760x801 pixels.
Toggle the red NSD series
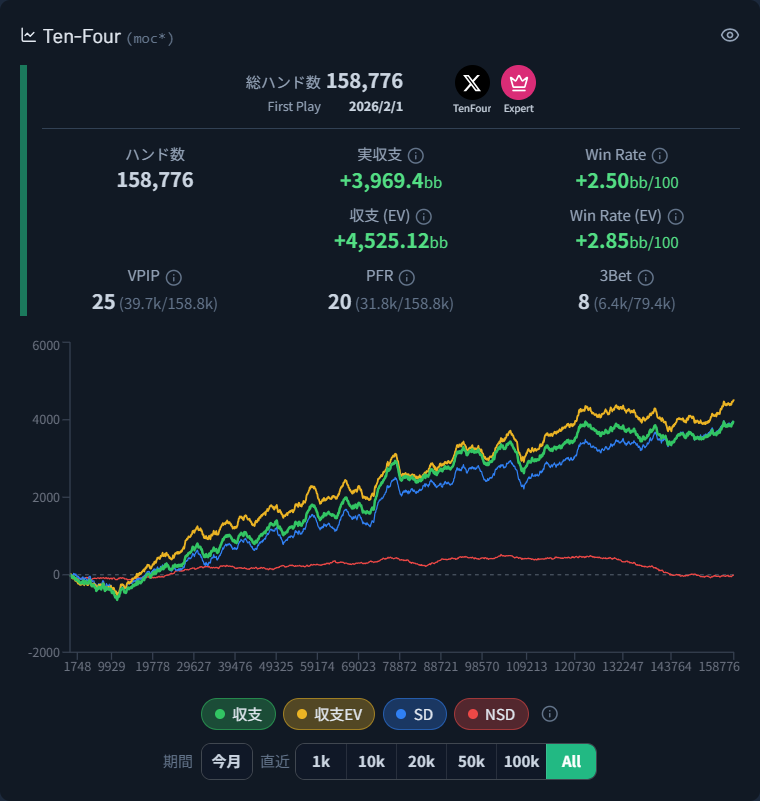click(x=491, y=714)
